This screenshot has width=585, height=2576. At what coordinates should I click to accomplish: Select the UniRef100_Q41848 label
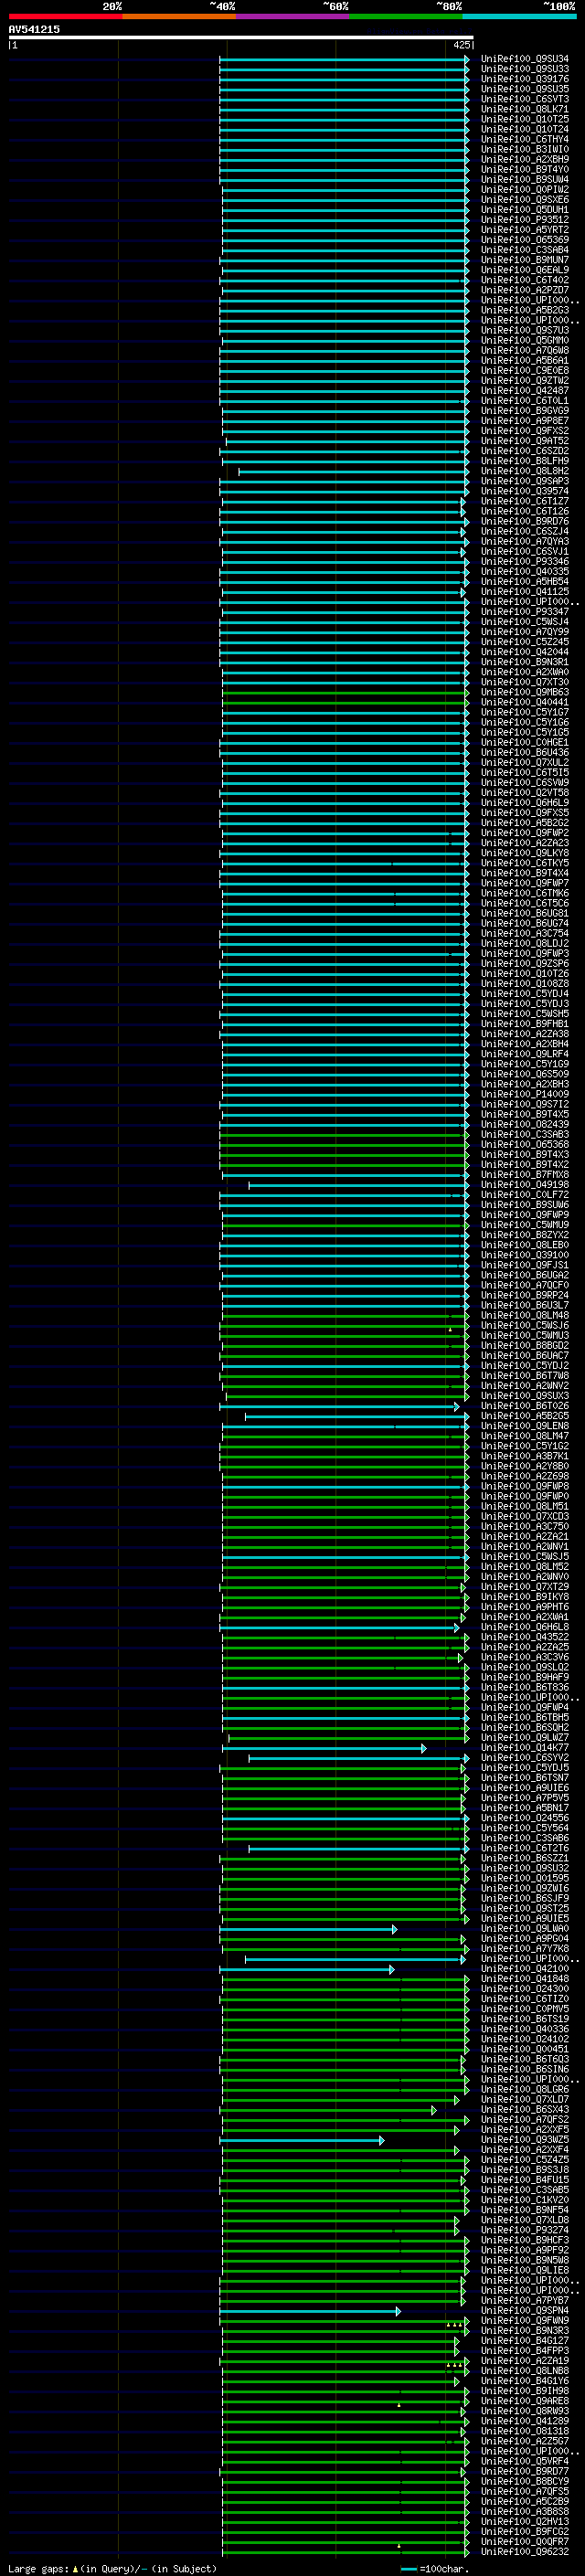[525, 1978]
